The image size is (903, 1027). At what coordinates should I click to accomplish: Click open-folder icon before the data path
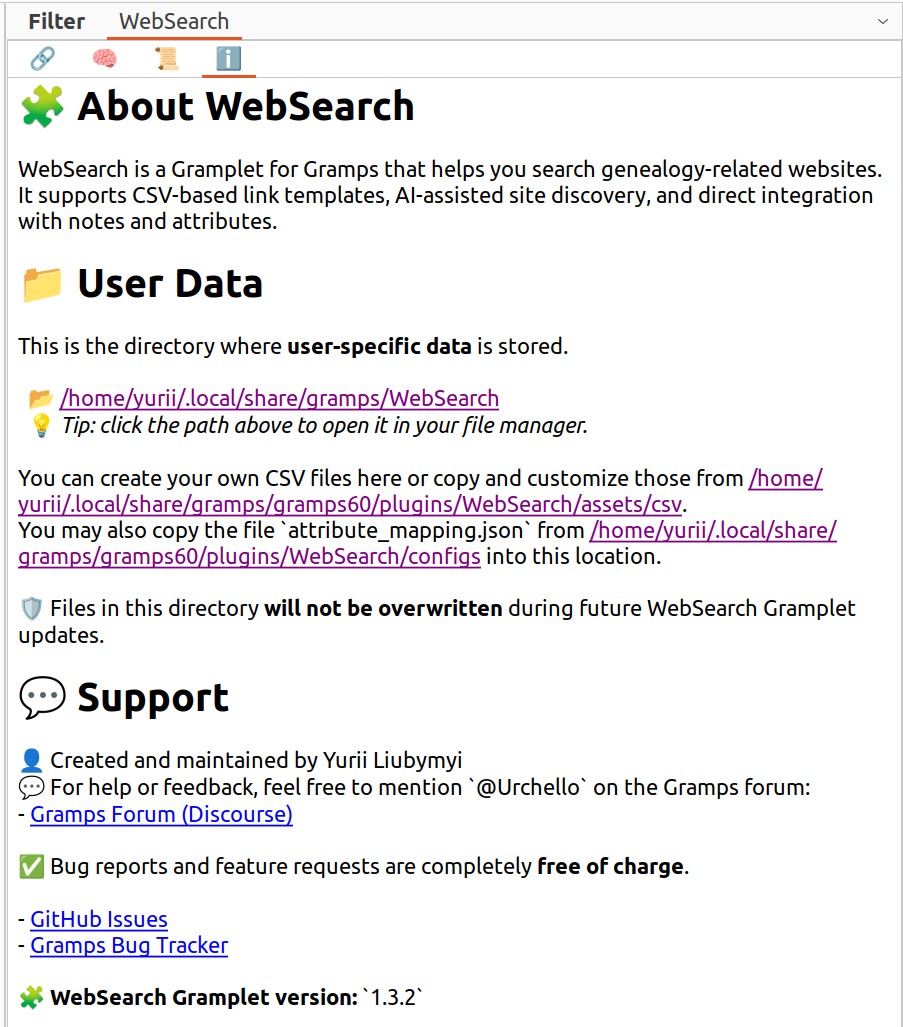[41, 398]
